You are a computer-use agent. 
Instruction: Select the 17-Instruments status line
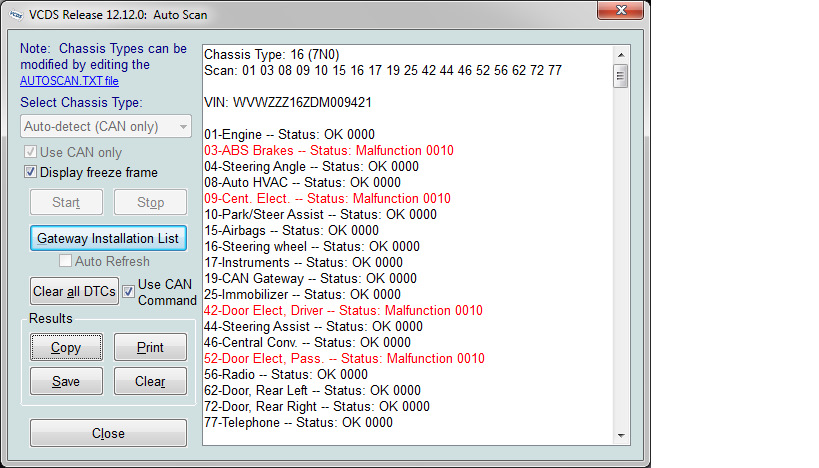click(x=303, y=262)
